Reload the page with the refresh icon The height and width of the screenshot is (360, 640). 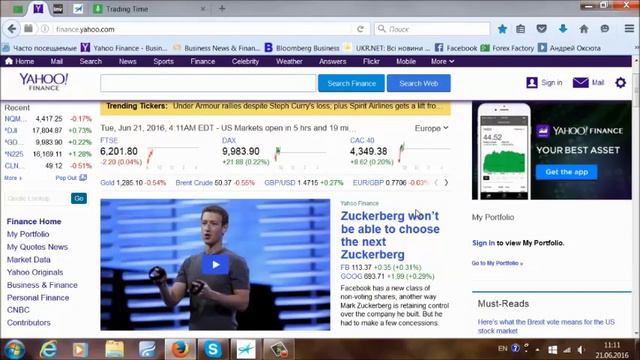(x=360, y=29)
